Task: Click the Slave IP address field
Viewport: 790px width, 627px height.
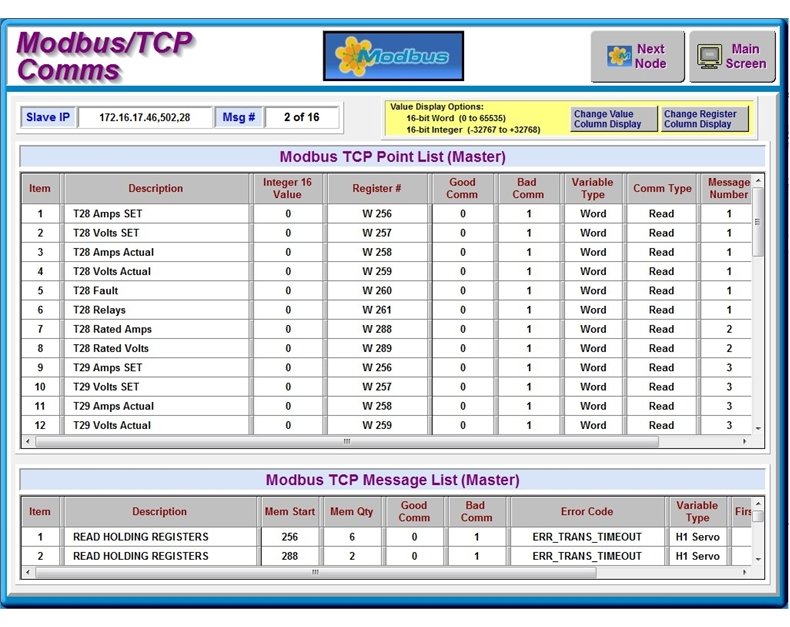Action: tap(145, 118)
